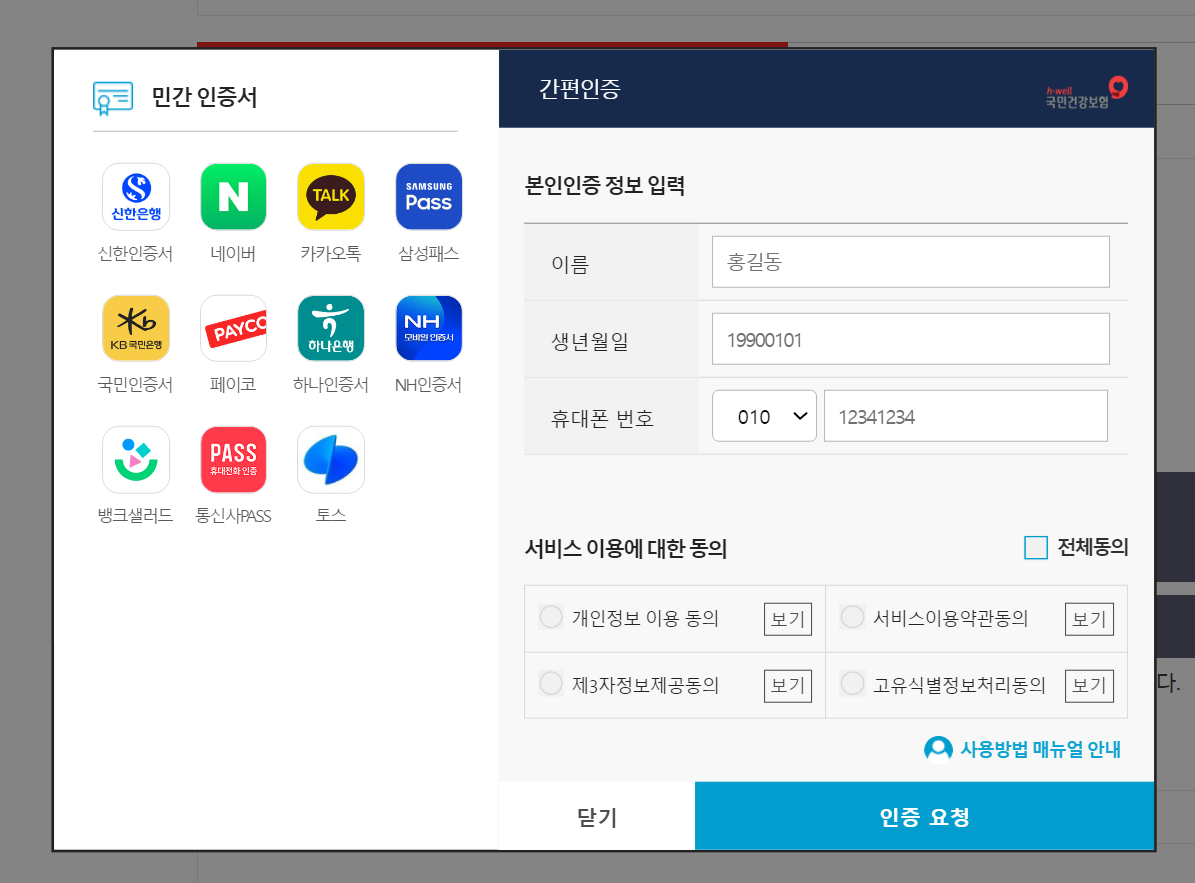
Task: Open the 010 phone prefix dropdown
Action: coord(764,416)
